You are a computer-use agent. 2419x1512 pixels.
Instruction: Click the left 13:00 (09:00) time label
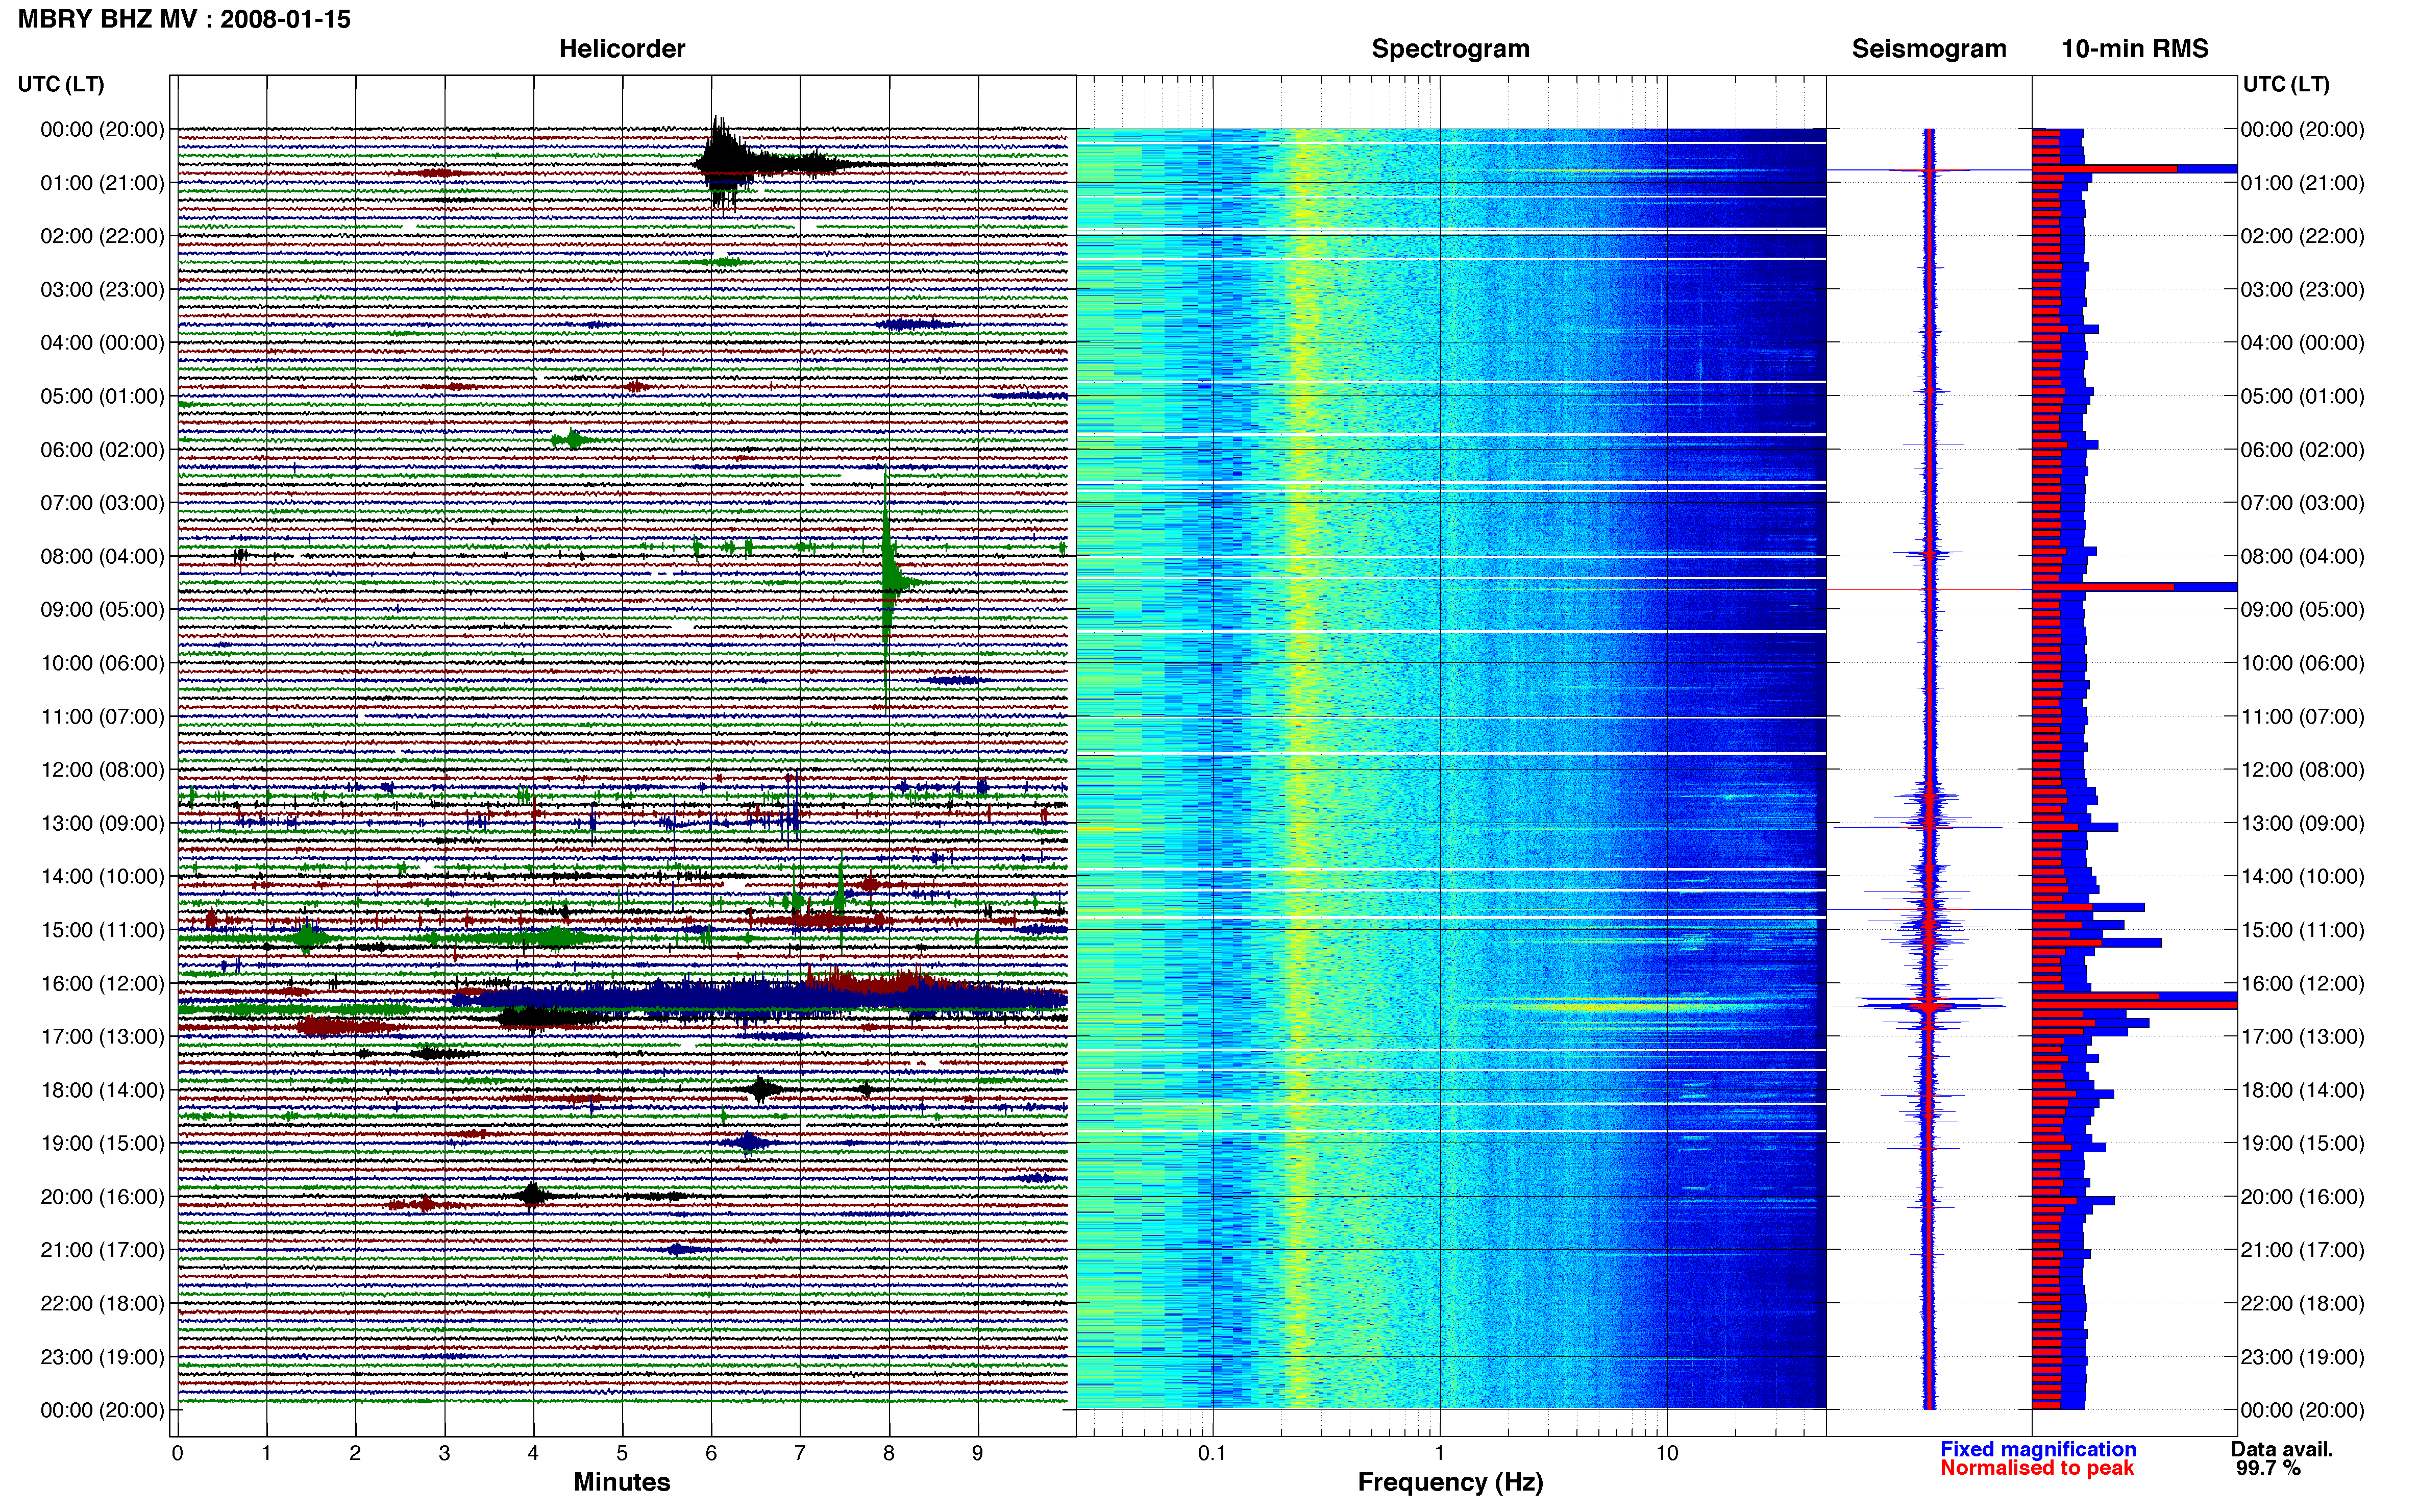(102, 823)
